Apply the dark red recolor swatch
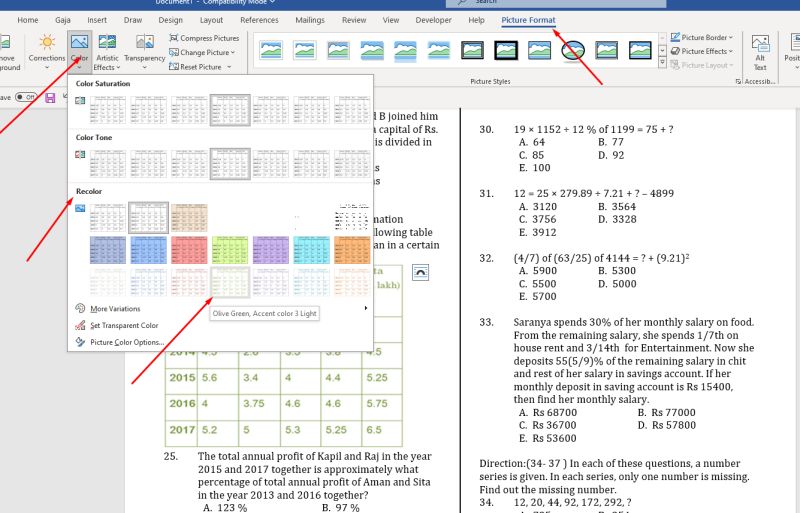 click(x=189, y=250)
